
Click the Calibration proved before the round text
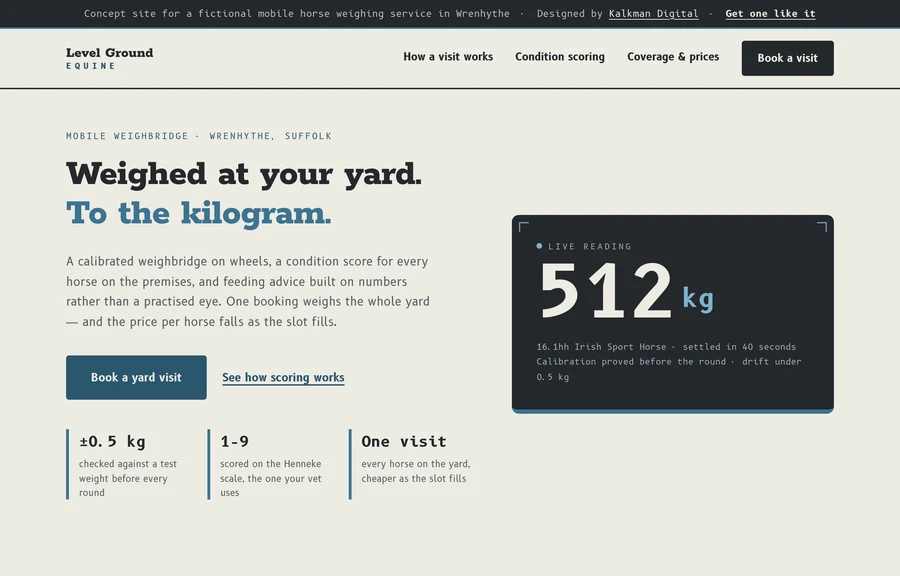coord(669,369)
